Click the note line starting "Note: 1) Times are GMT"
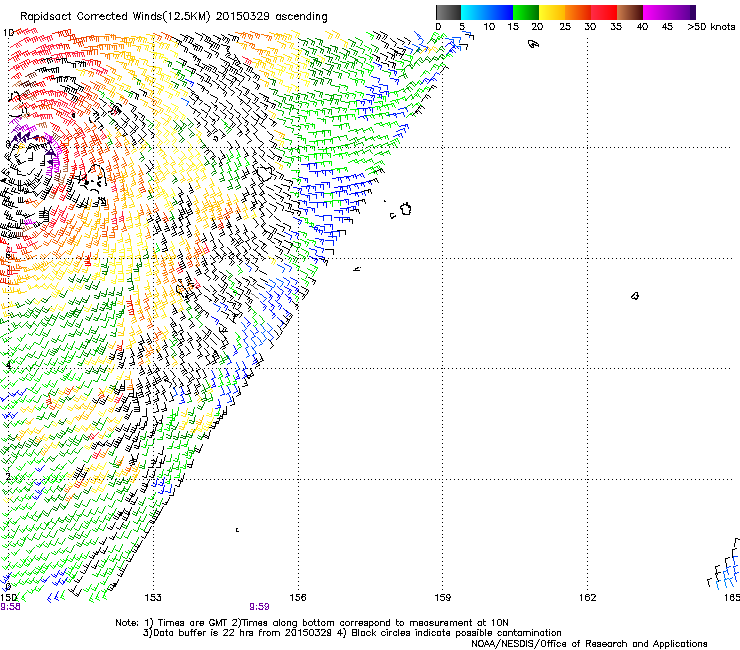 click(312, 623)
